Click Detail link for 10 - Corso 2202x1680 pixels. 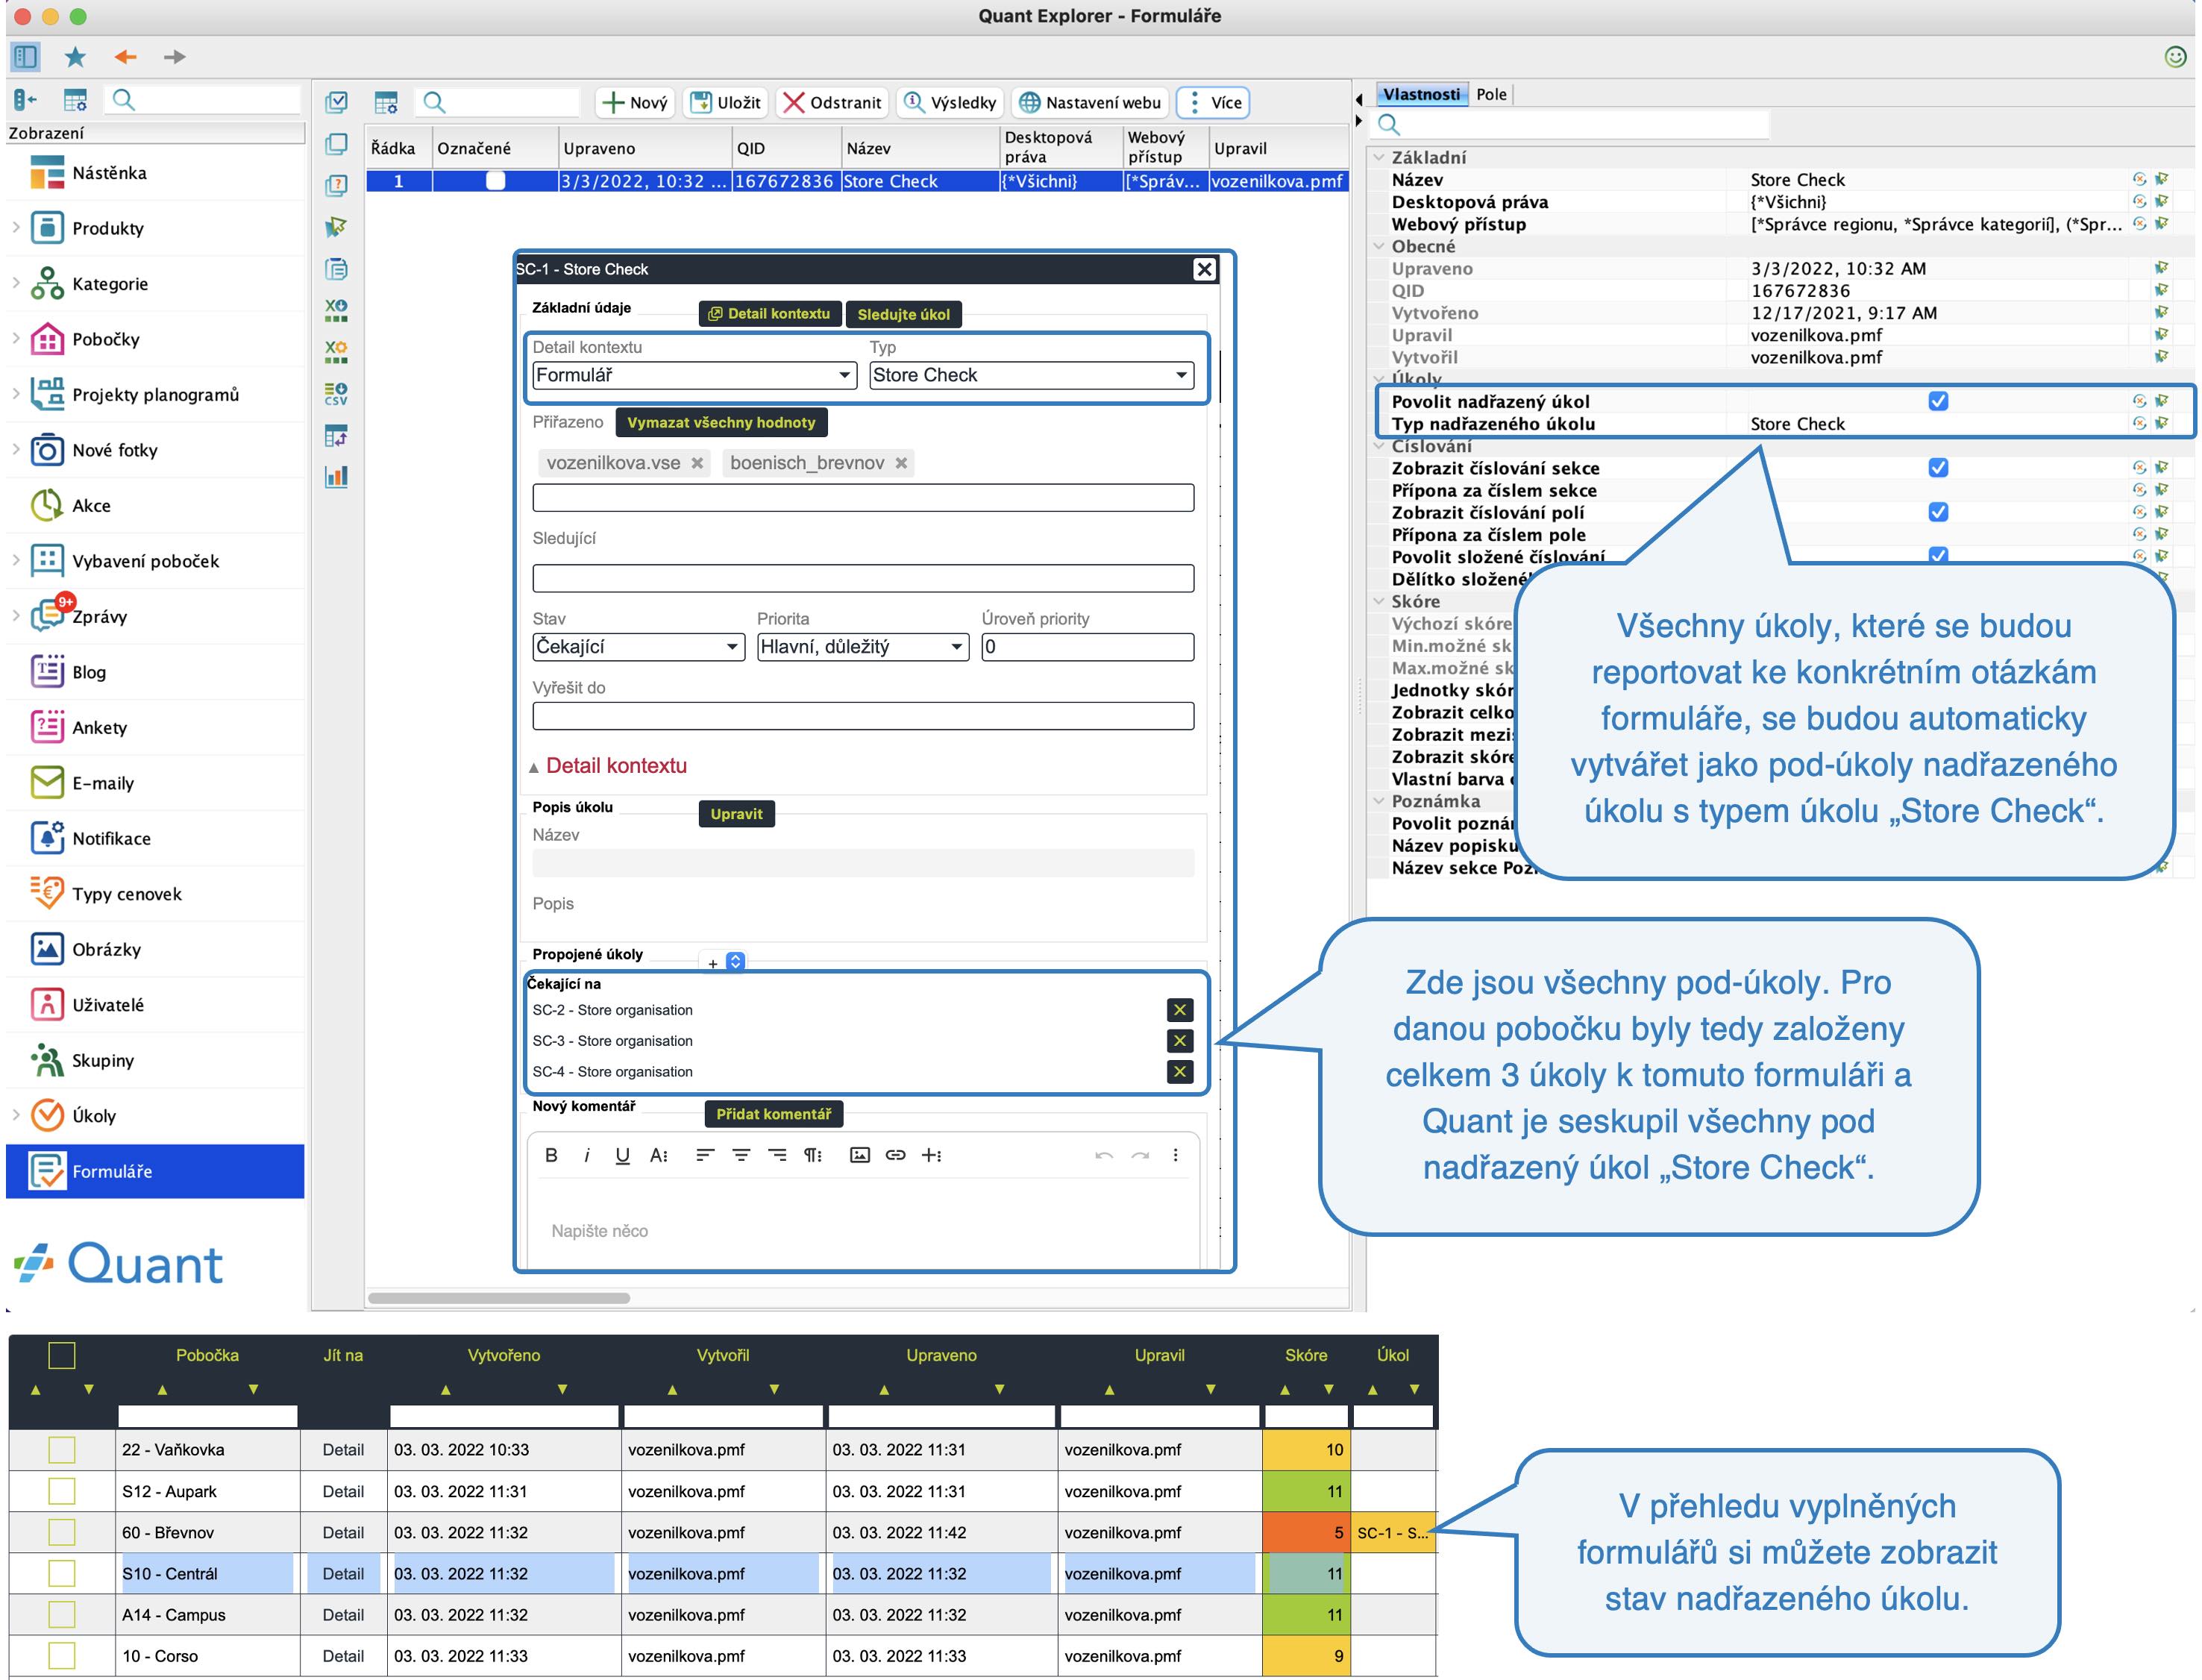click(x=343, y=1656)
